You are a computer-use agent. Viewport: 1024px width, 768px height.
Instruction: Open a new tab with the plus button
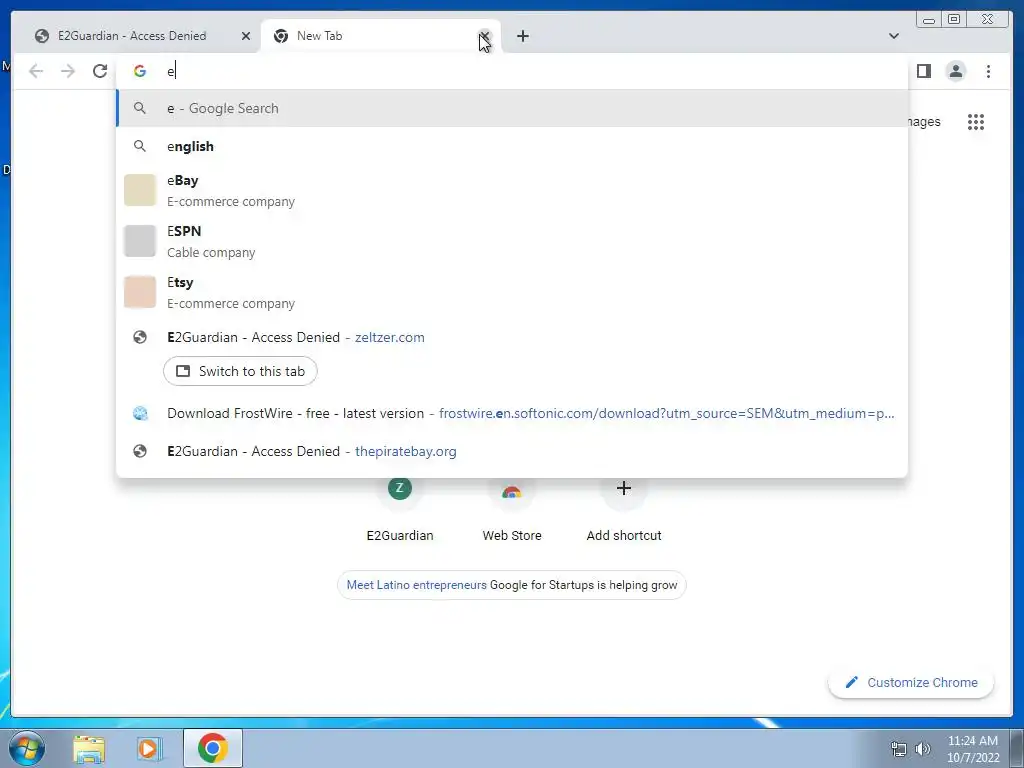[522, 36]
